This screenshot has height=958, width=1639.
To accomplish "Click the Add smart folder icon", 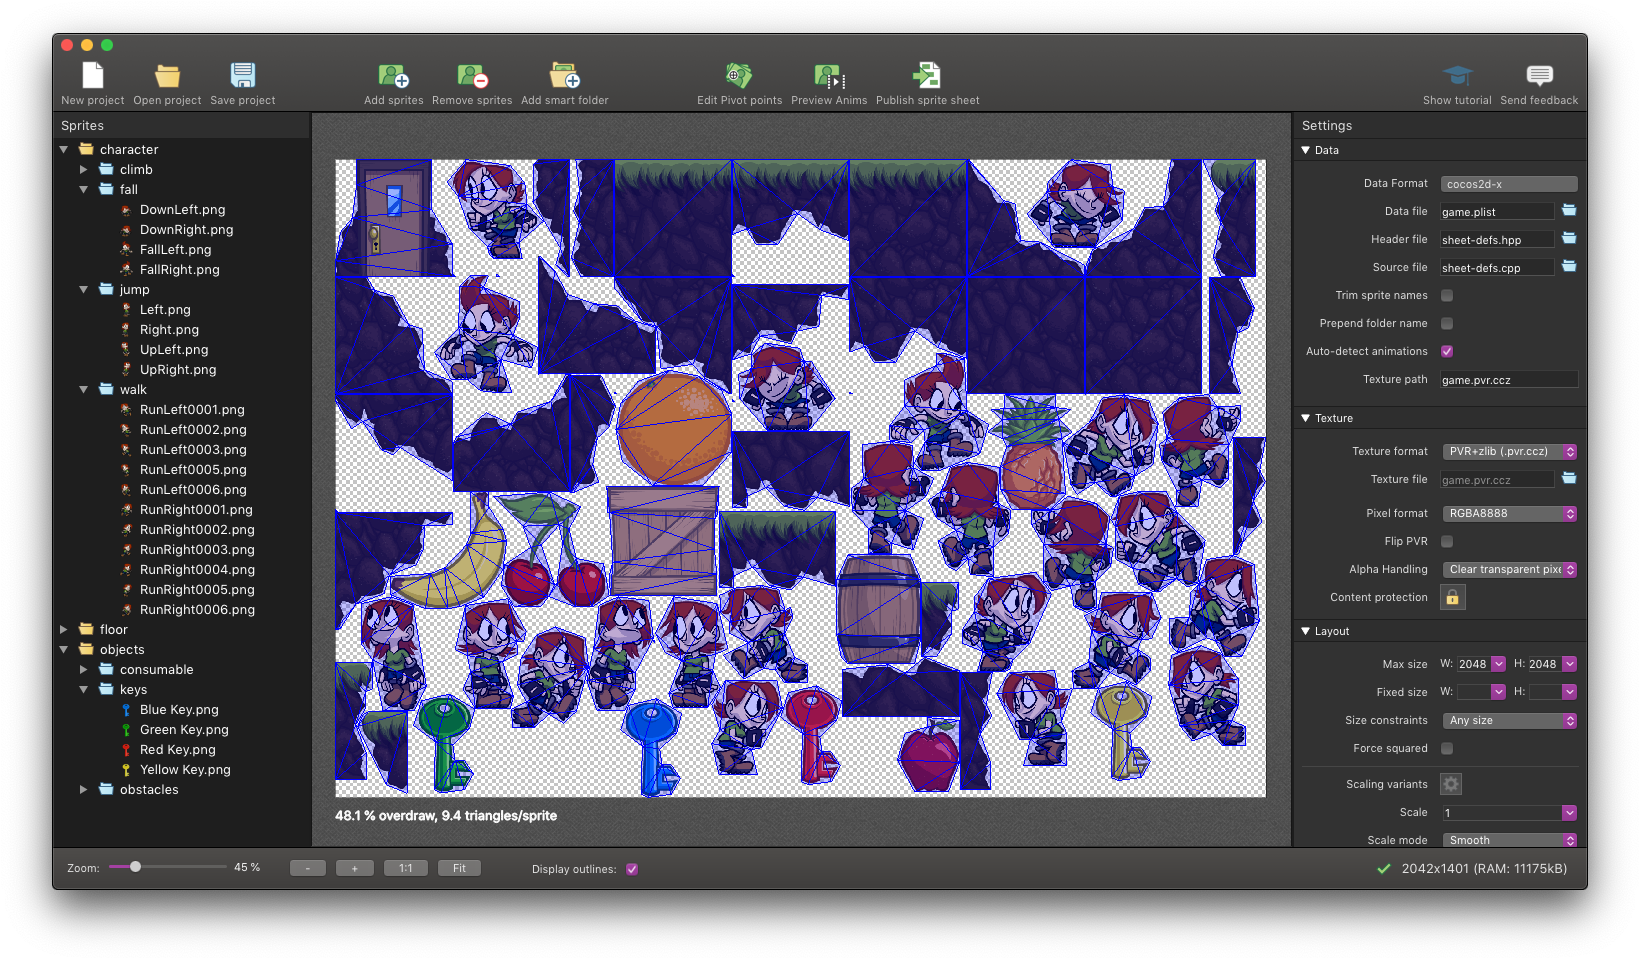I will [564, 75].
